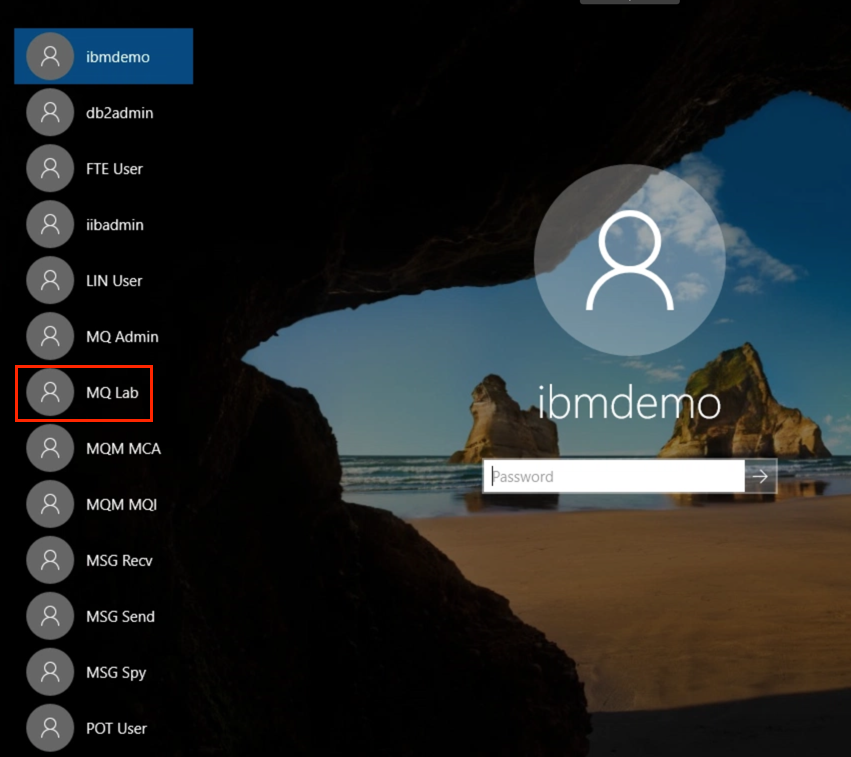Click the highlighted "ibmdemo" name in list
The image size is (851, 757).
click(118, 57)
